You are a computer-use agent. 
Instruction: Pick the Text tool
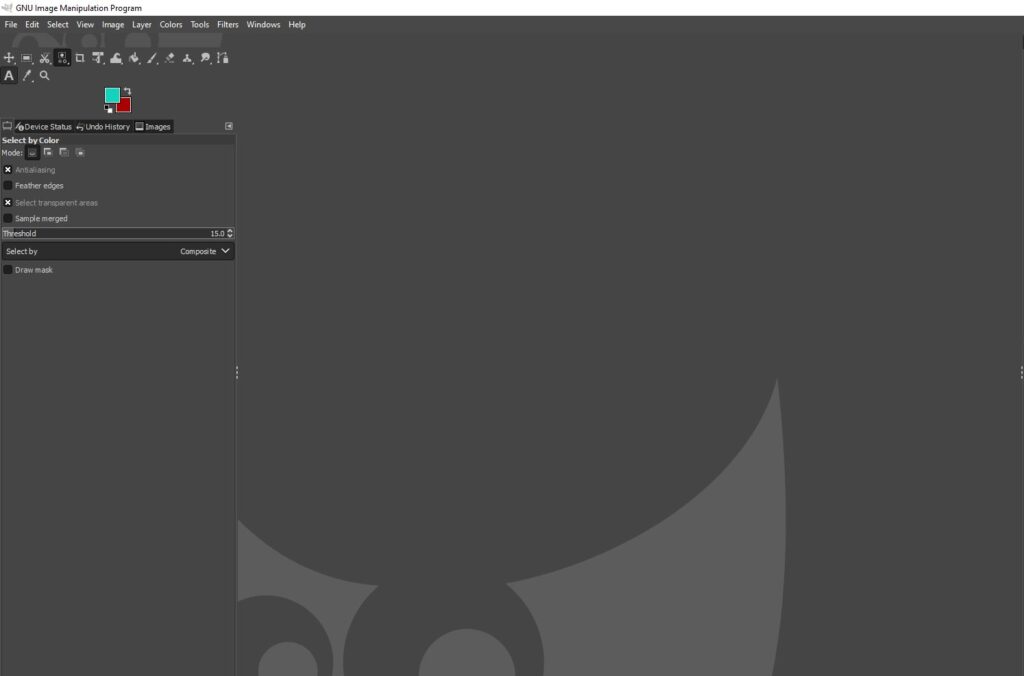[x=9, y=76]
